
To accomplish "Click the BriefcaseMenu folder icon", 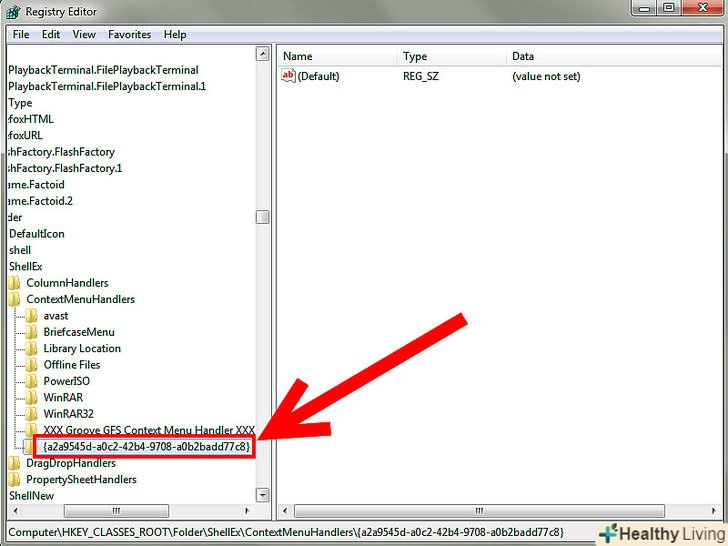I will pyautogui.click(x=32, y=332).
